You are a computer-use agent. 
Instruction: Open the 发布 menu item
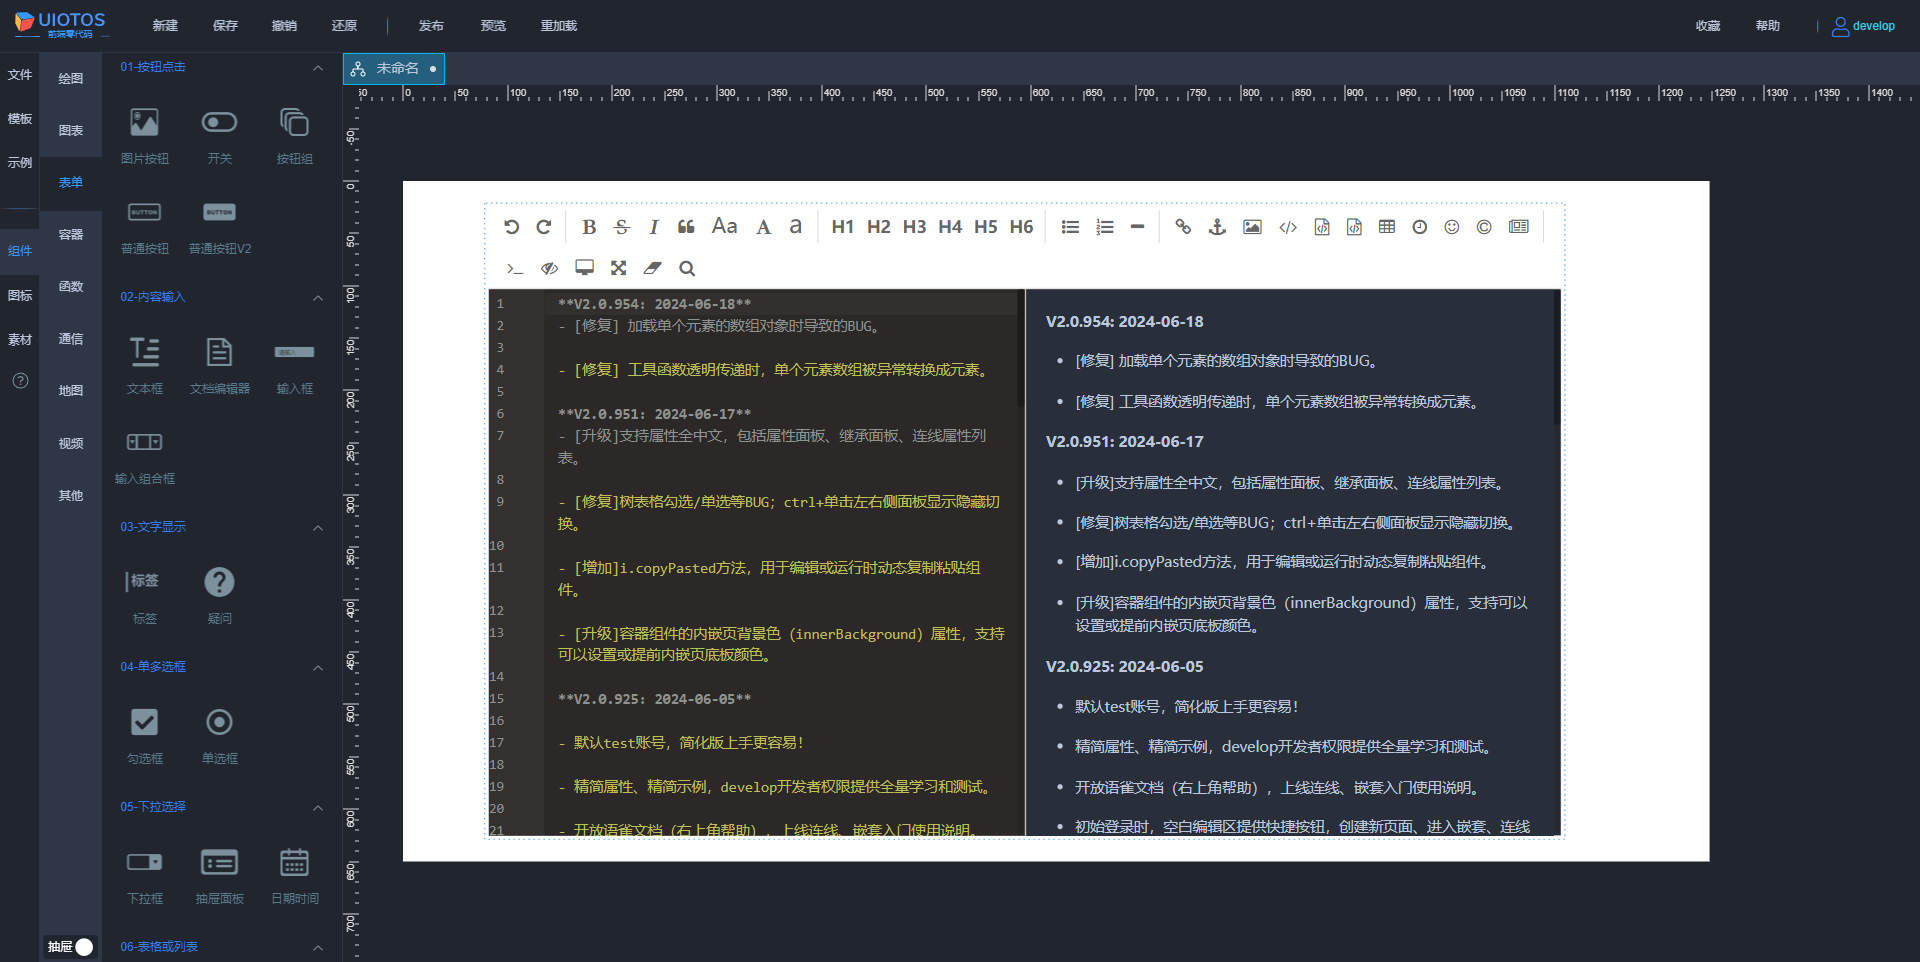[x=431, y=26]
